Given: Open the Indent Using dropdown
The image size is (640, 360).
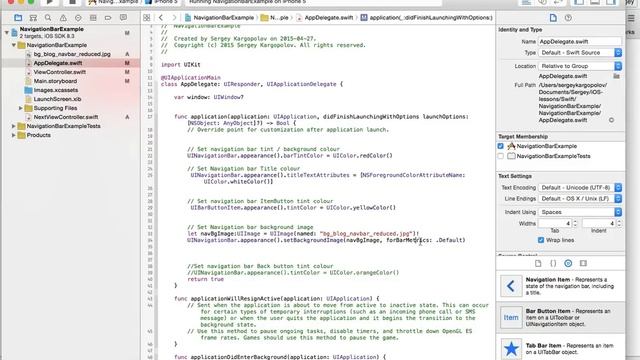Looking at the screenshot, I should pyautogui.click(x=580, y=212).
